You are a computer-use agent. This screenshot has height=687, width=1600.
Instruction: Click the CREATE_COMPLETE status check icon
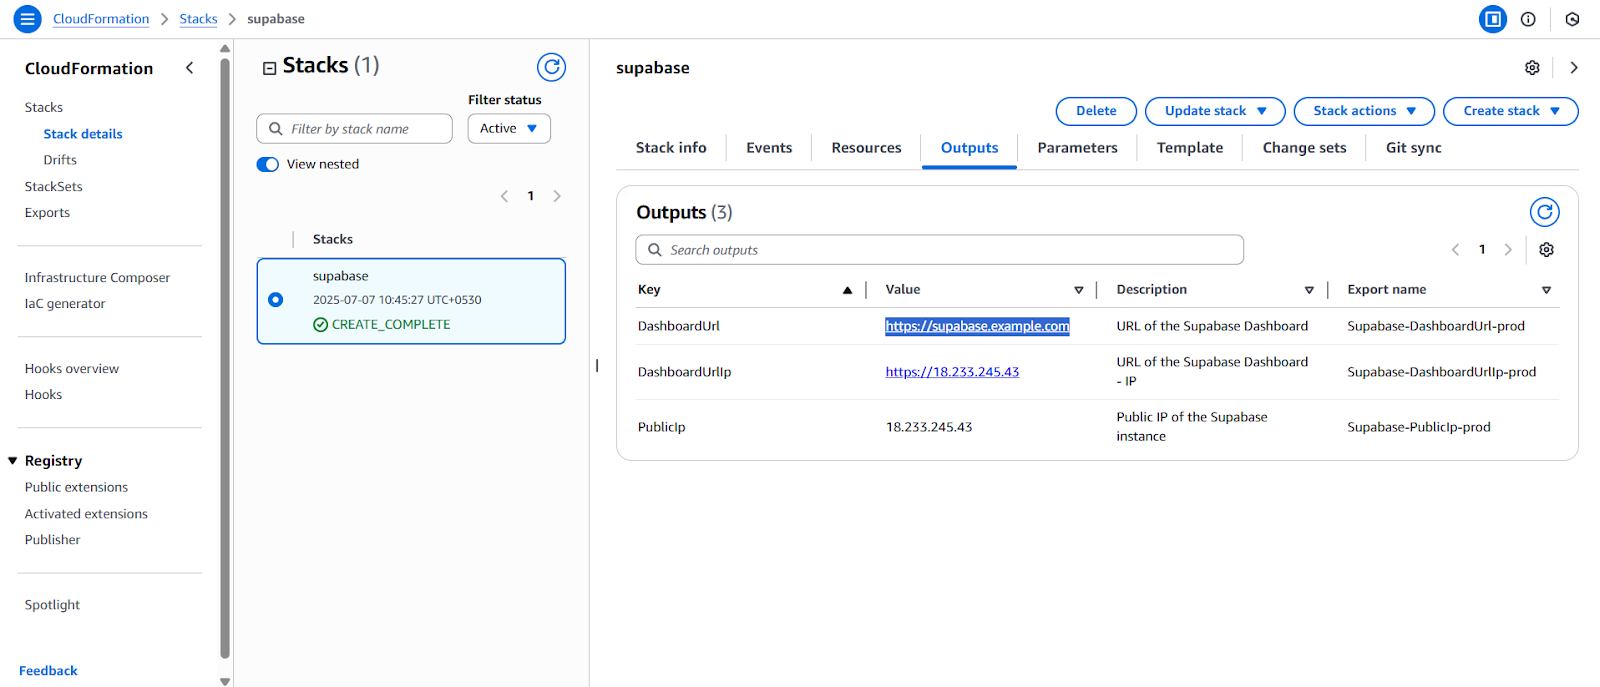click(320, 325)
